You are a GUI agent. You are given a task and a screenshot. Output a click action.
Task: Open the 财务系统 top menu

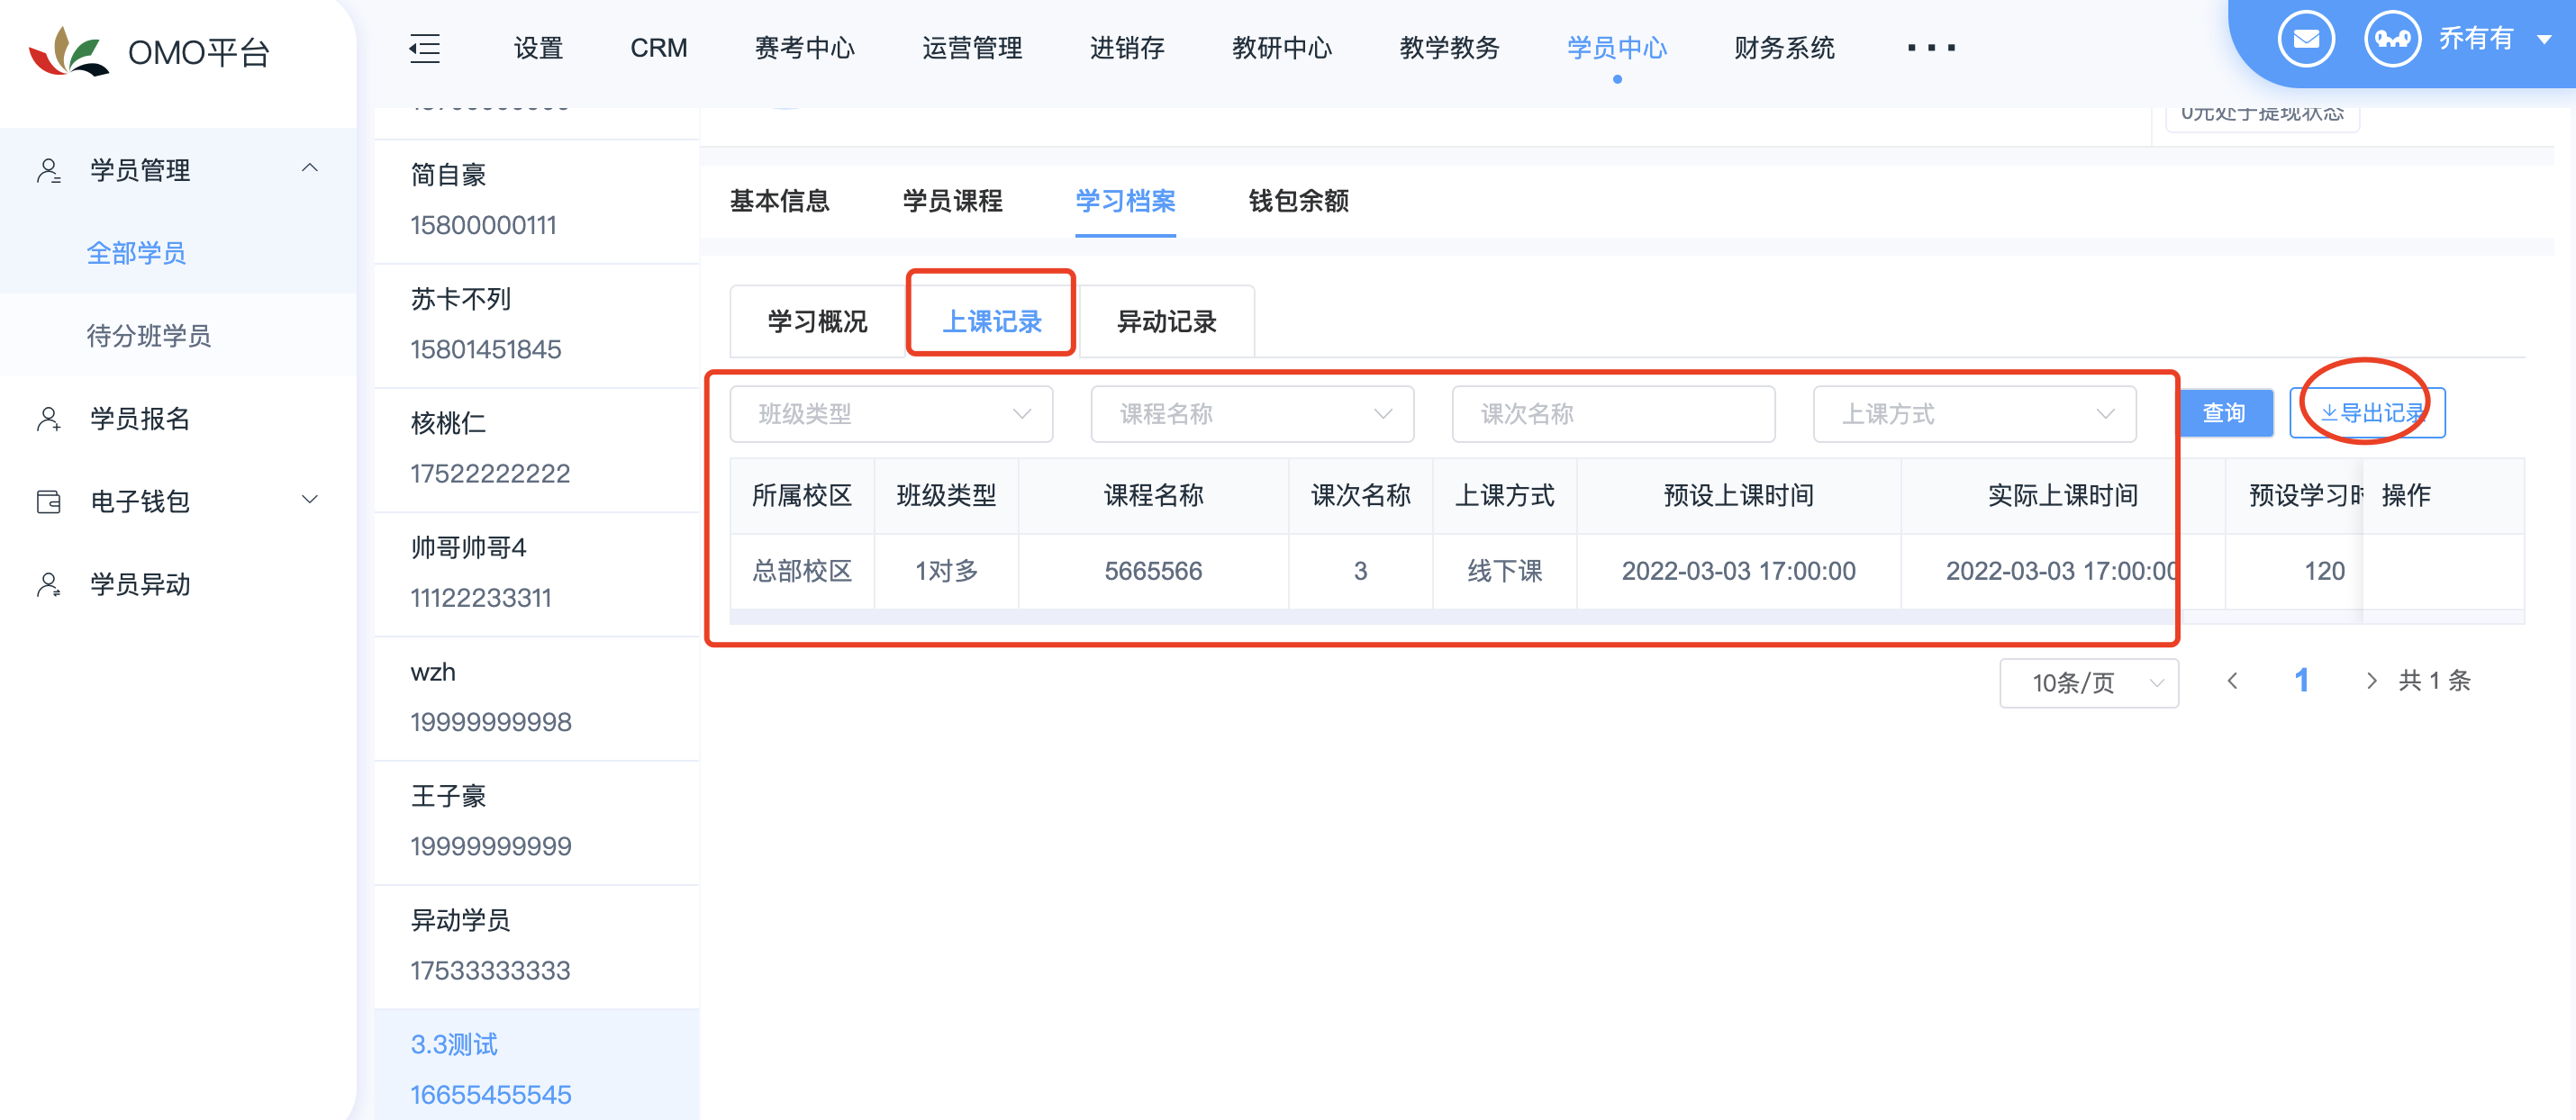click(x=1783, y=48)
